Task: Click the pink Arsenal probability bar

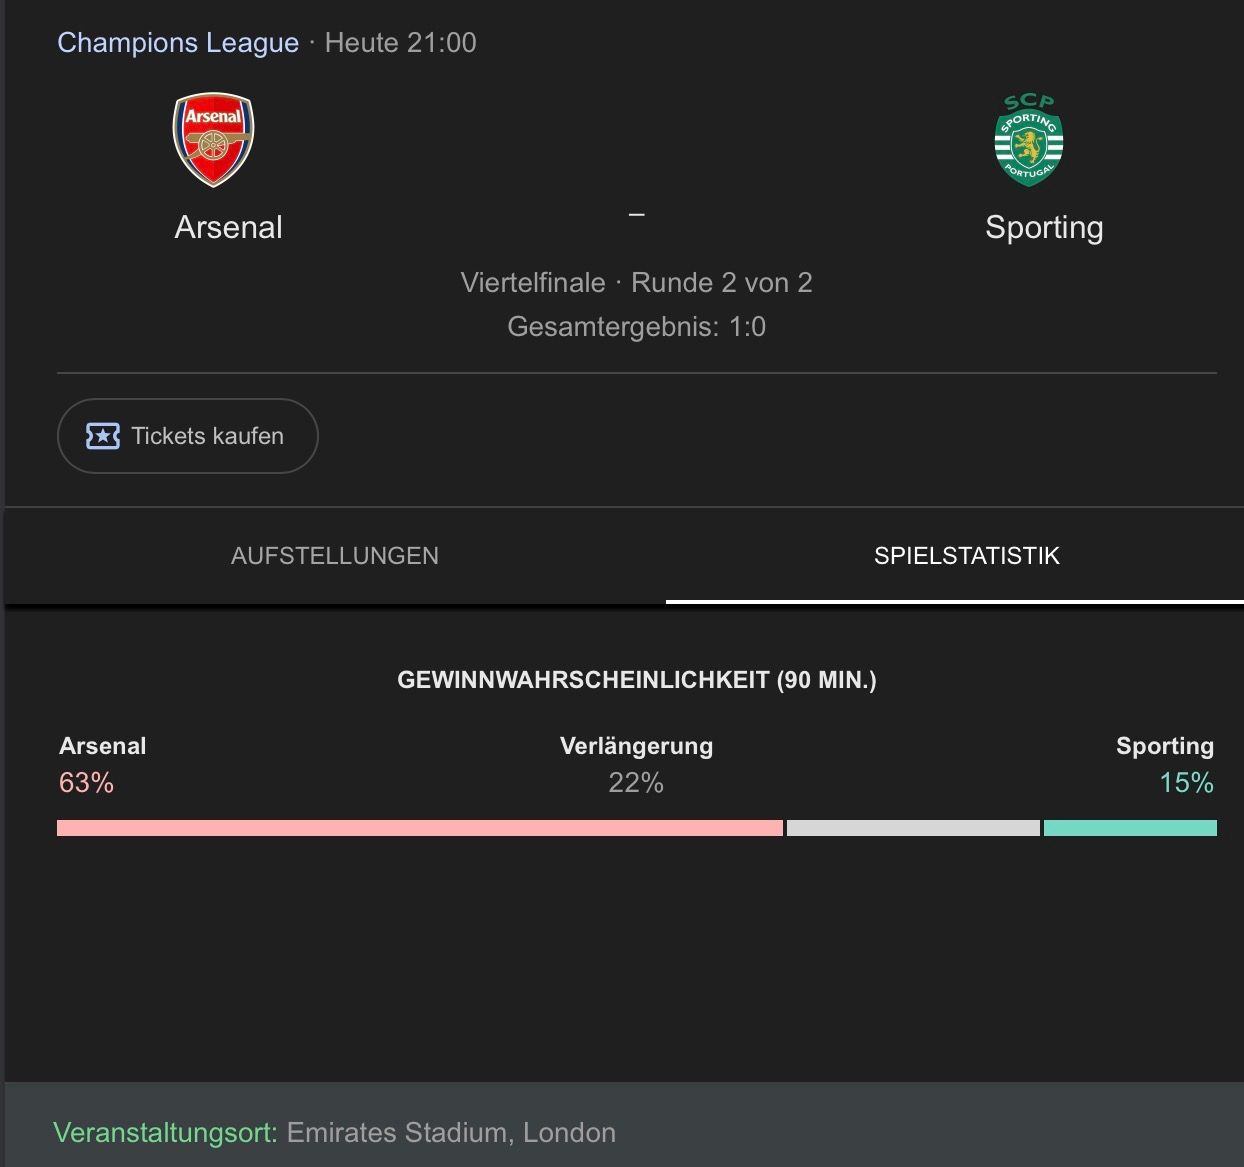Action: click(x=420, y=828)
